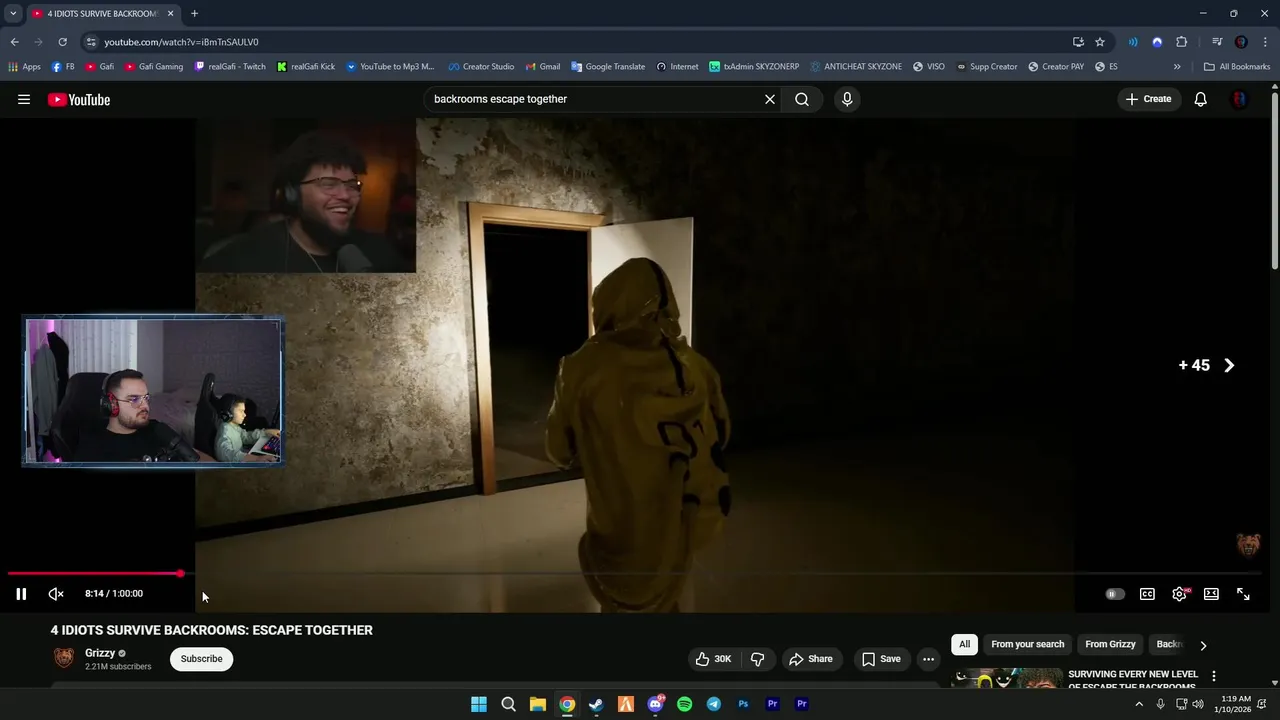The image size is (1280, 720).
Task: Click the search magnifier button
Action: coord(802,99)
